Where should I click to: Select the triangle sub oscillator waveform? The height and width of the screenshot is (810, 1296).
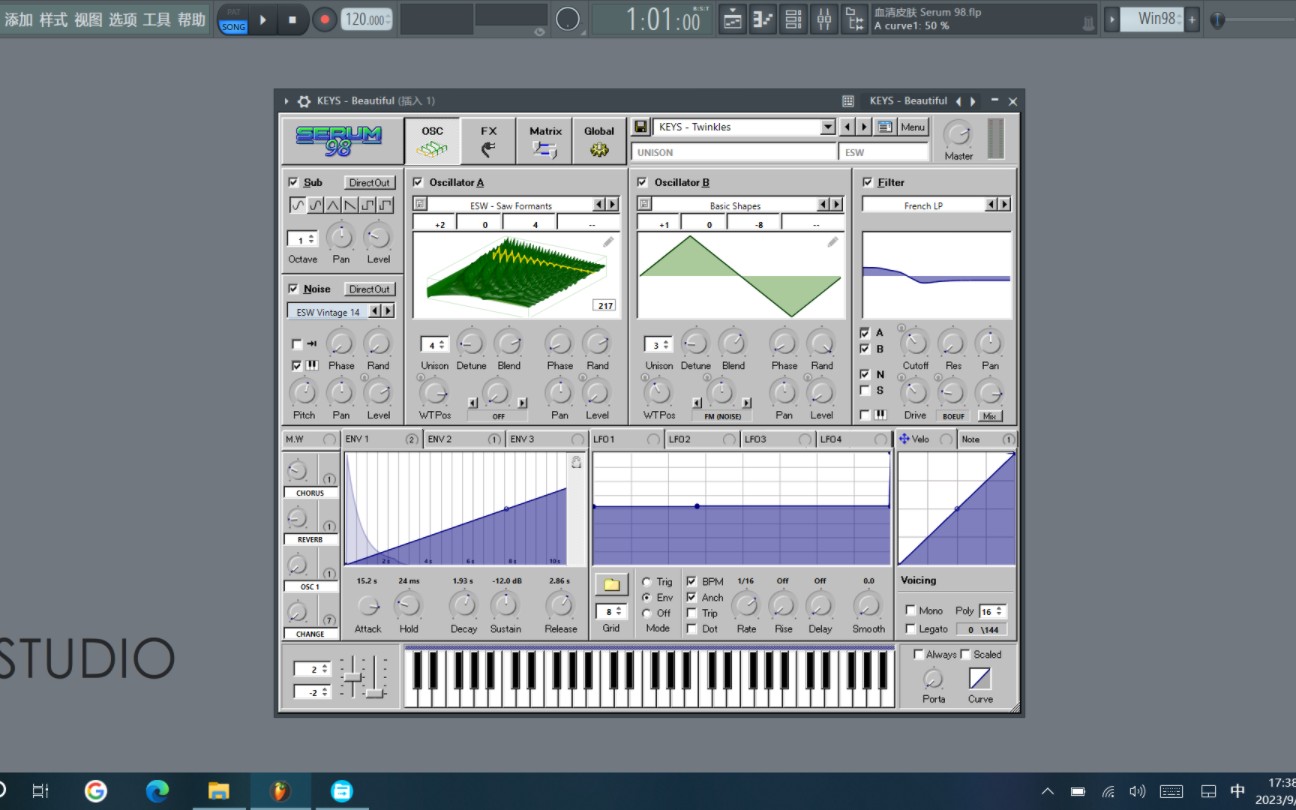[x=333, y=205]
